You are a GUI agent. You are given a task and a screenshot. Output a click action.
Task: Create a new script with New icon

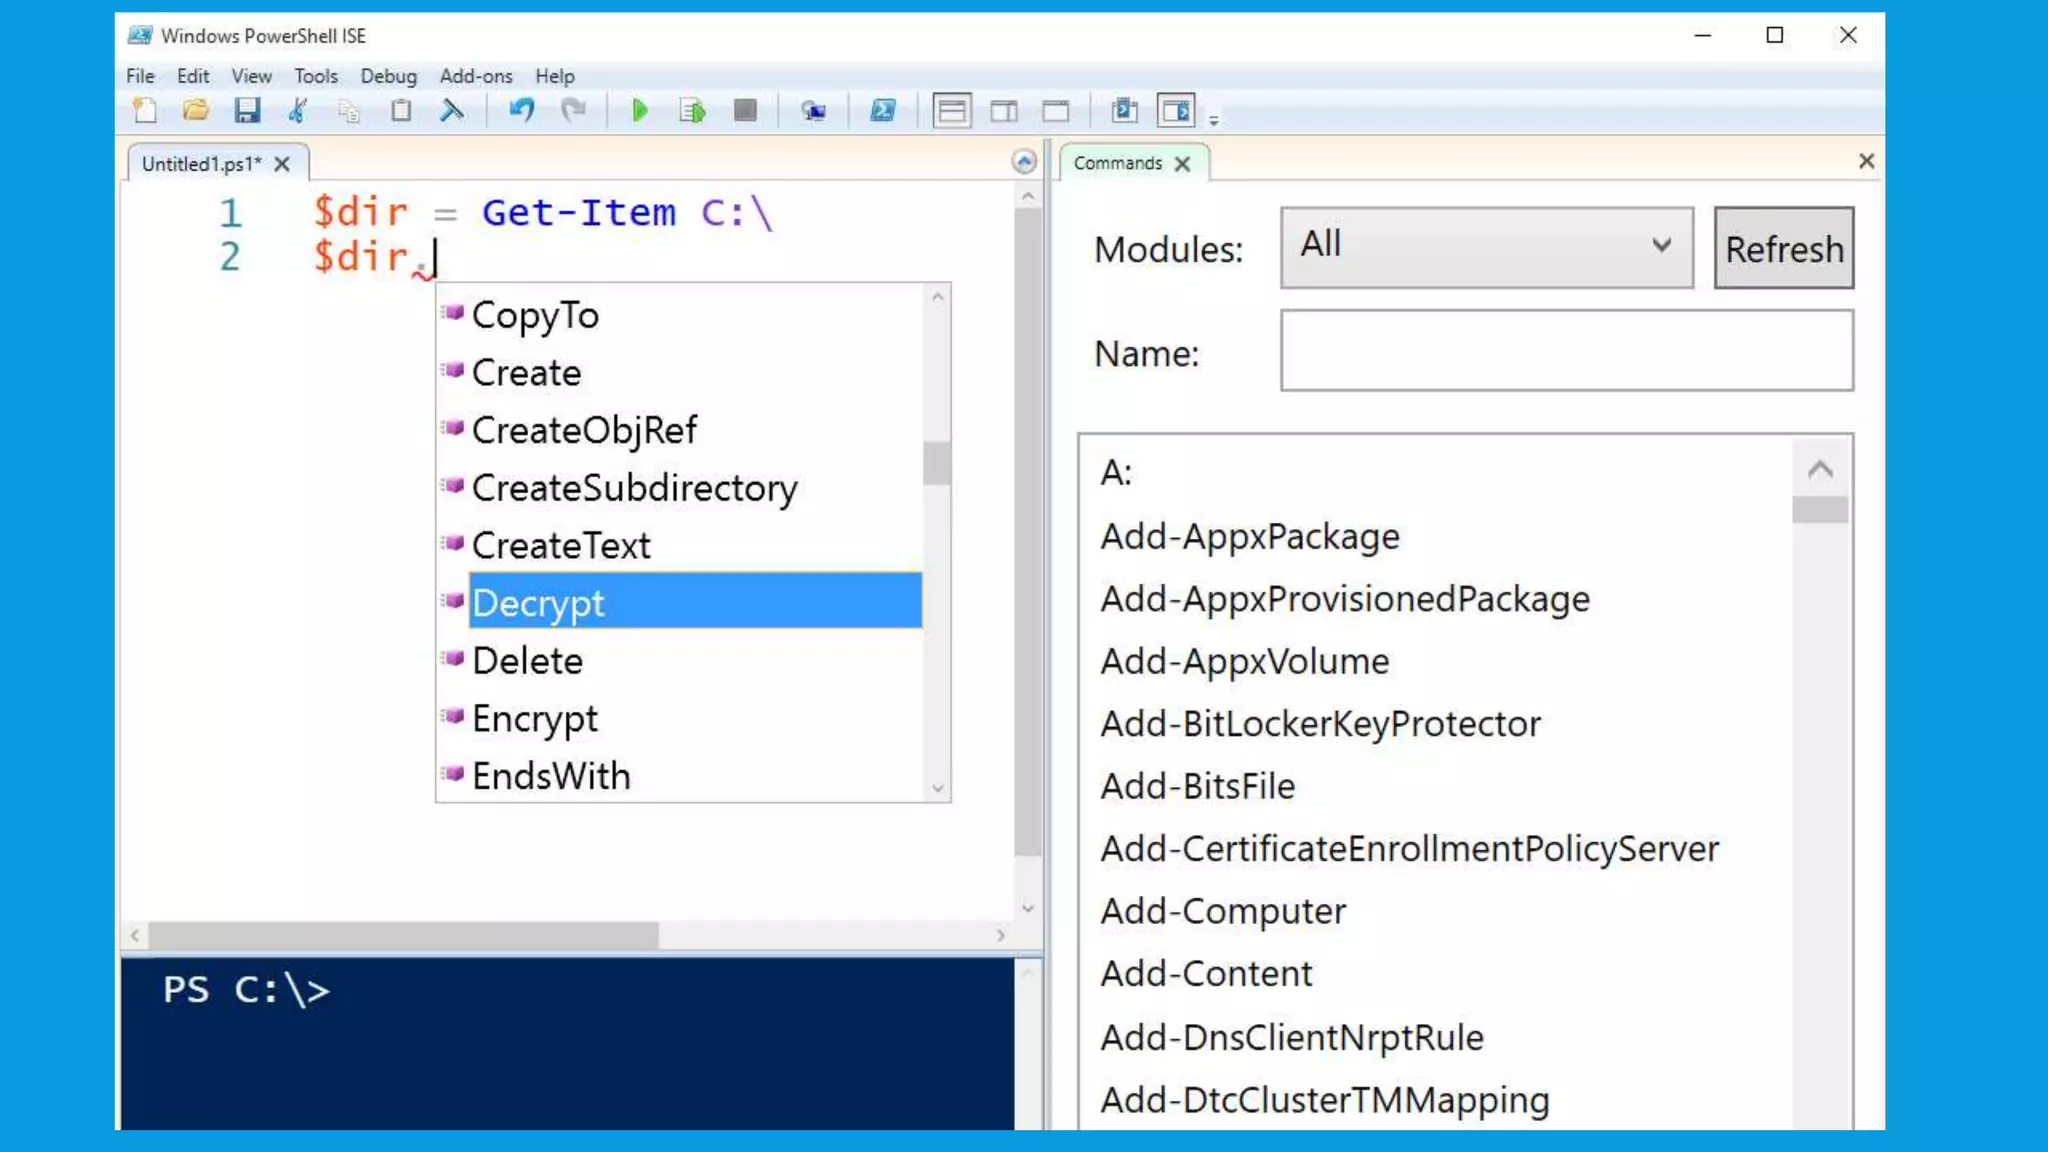tap(145, 111)
